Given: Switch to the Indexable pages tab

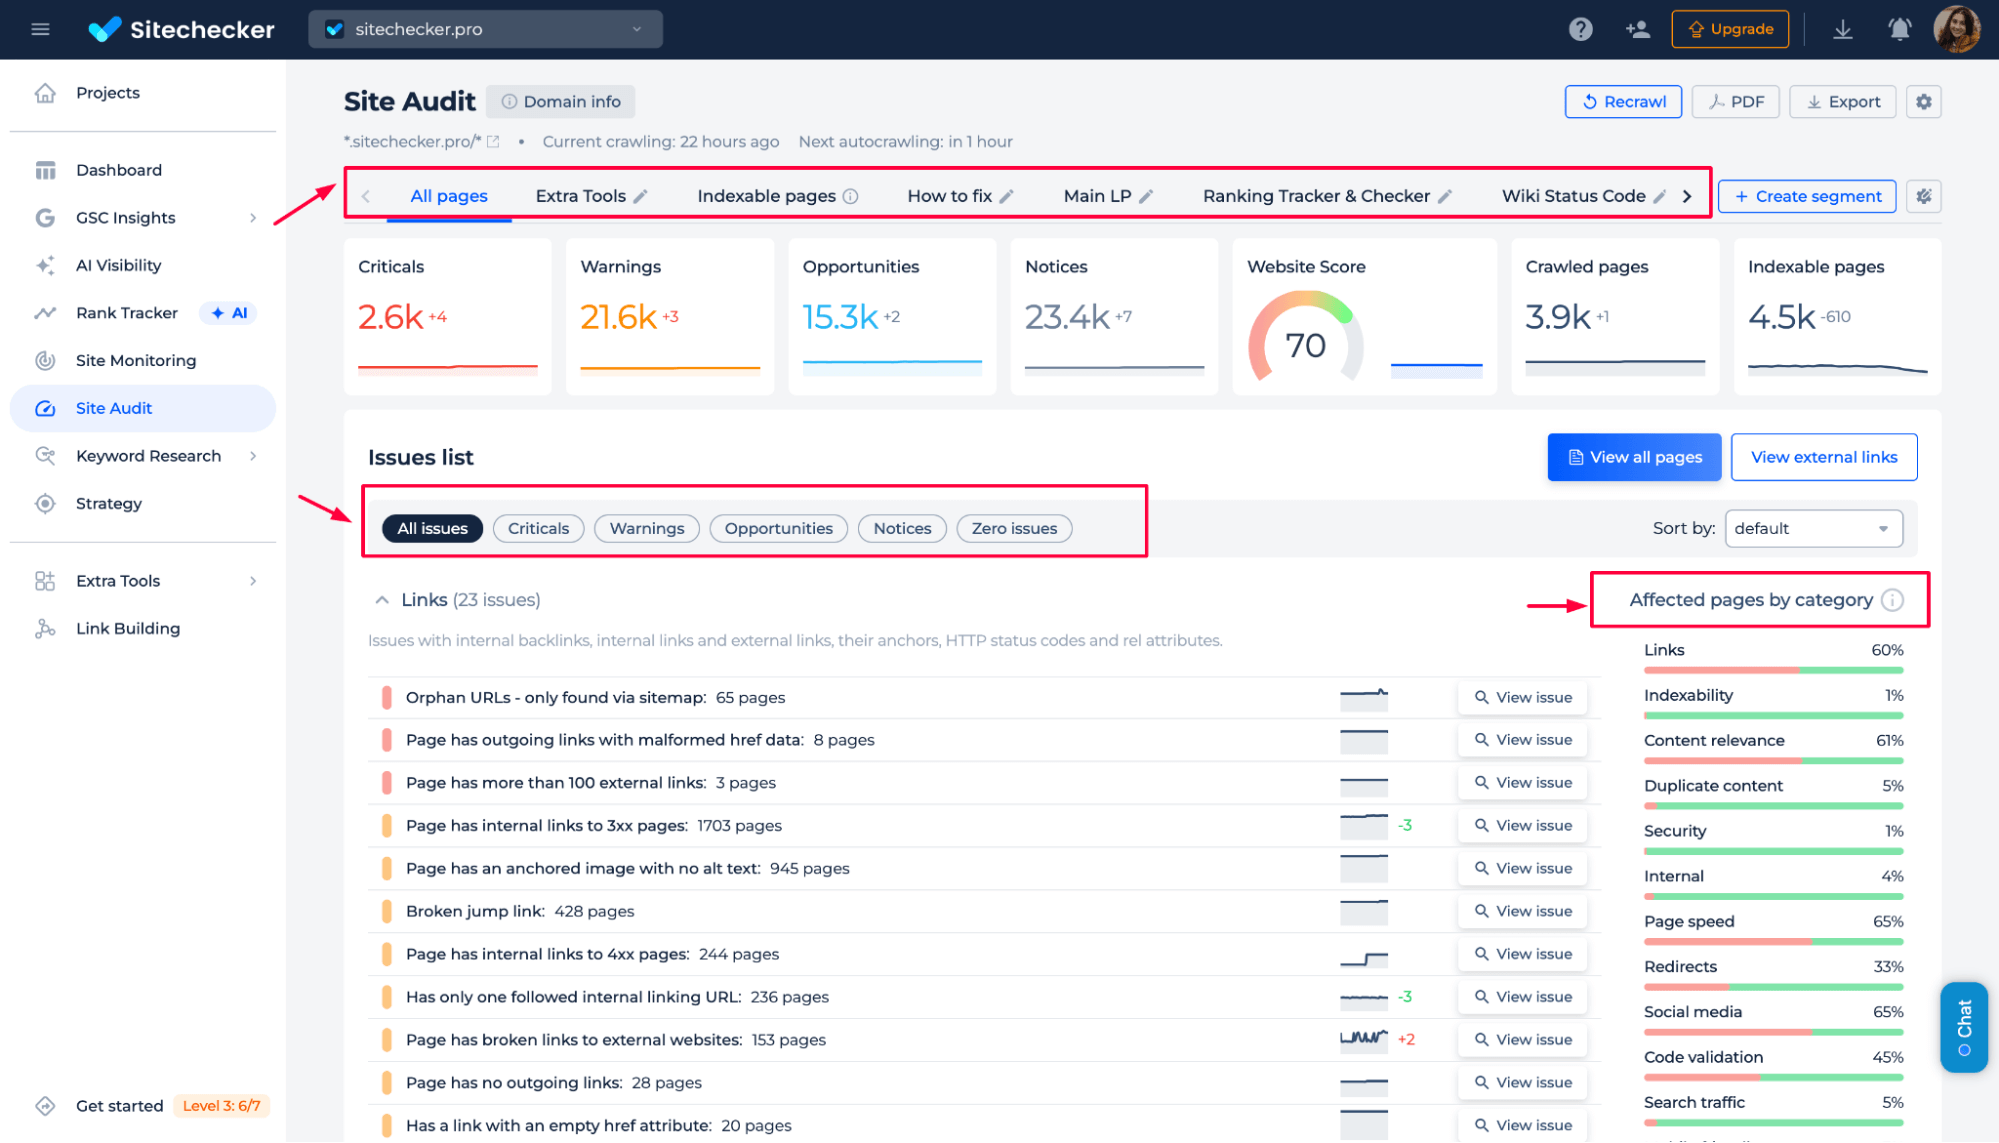Looking at the screenshot, I should tap(766, 196).
